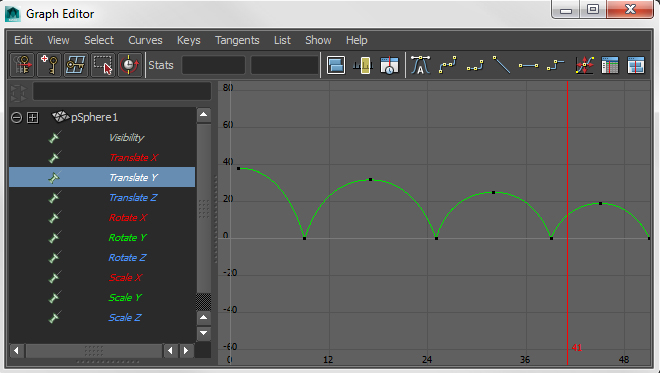Select the Rotate X channel
Screen dimensions: 660x373
(128, 218)
